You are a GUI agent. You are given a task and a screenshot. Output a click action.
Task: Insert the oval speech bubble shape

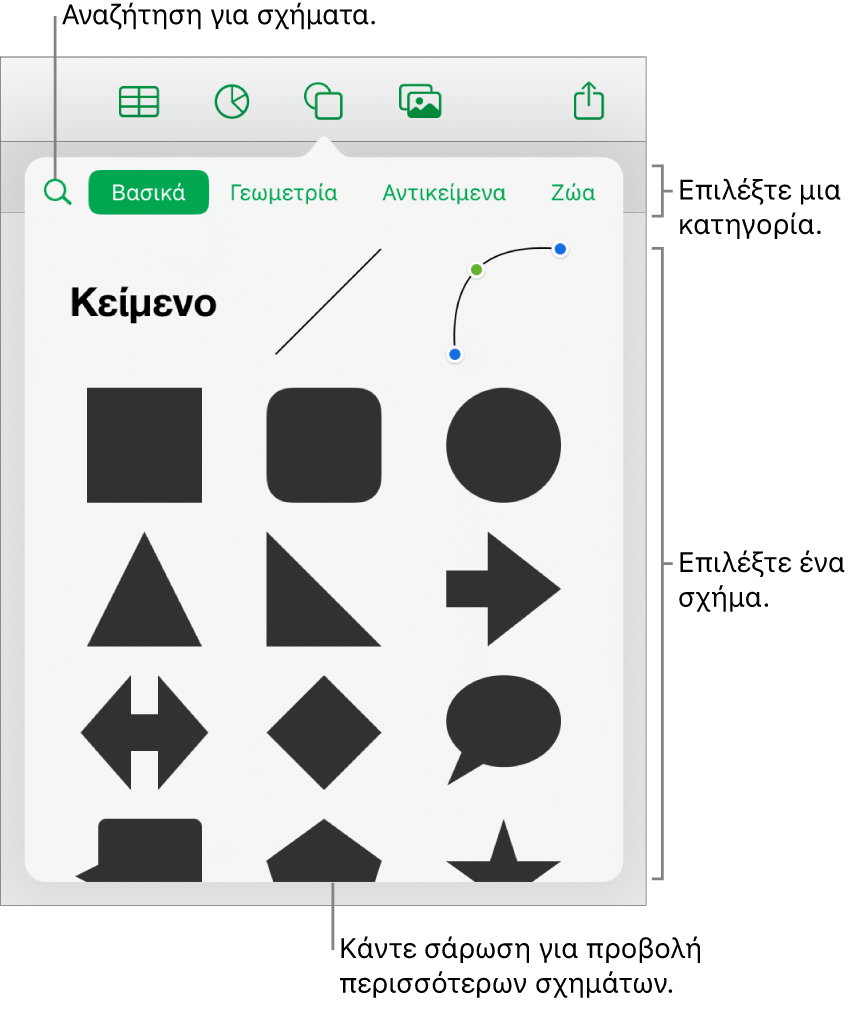tap(504, 730)
